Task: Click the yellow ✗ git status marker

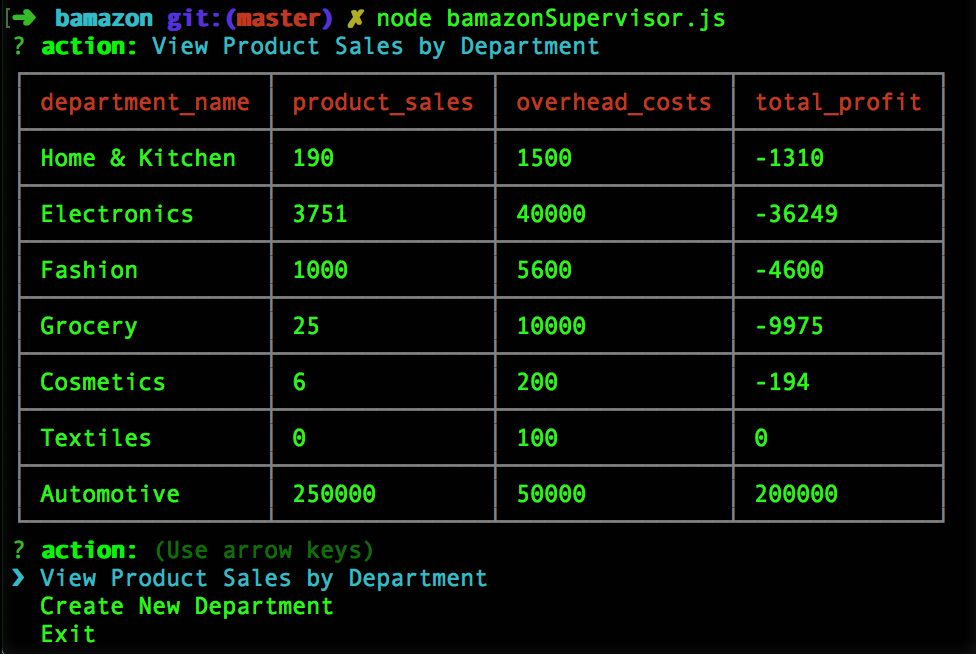Action: [356, 18]
